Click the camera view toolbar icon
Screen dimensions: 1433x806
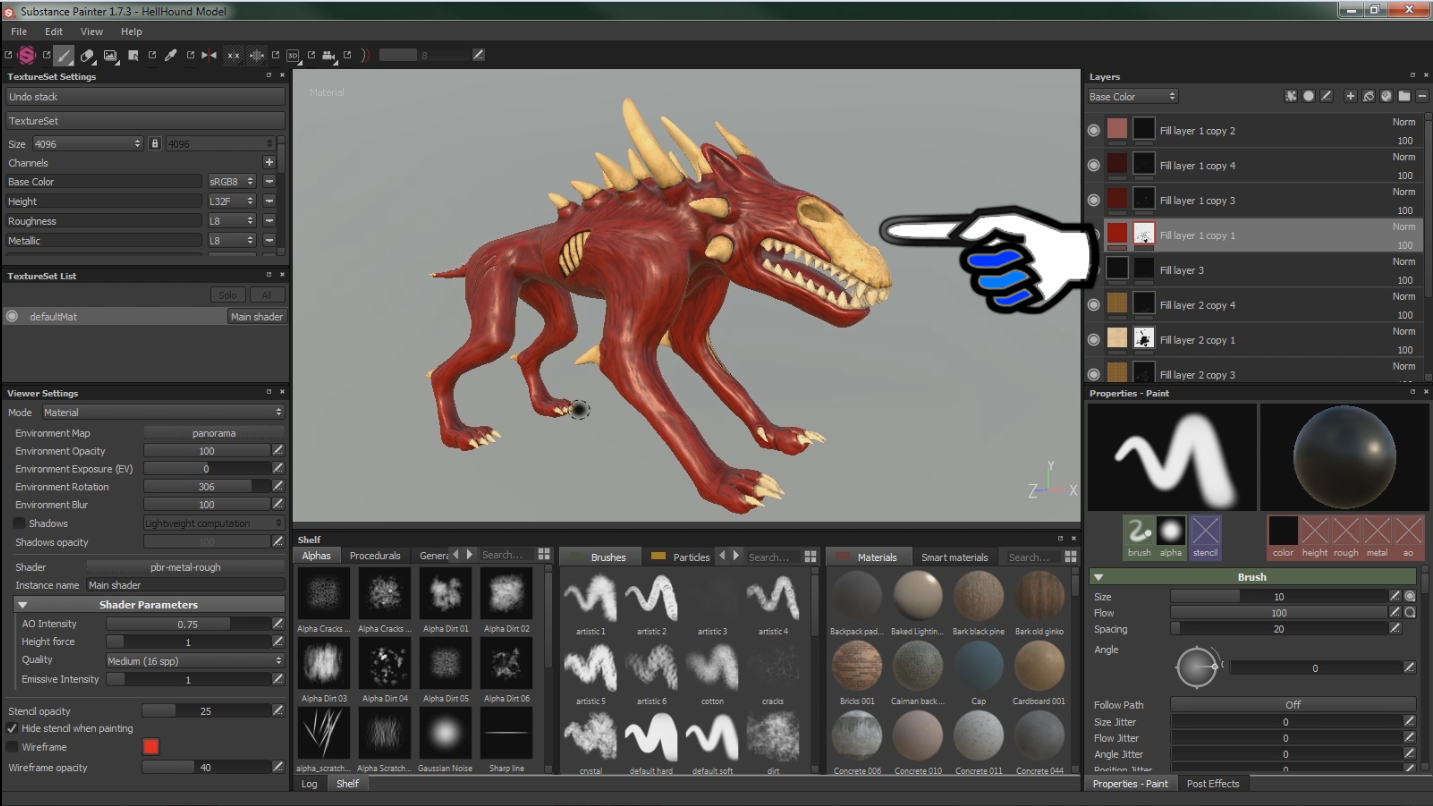pos(328,56)
